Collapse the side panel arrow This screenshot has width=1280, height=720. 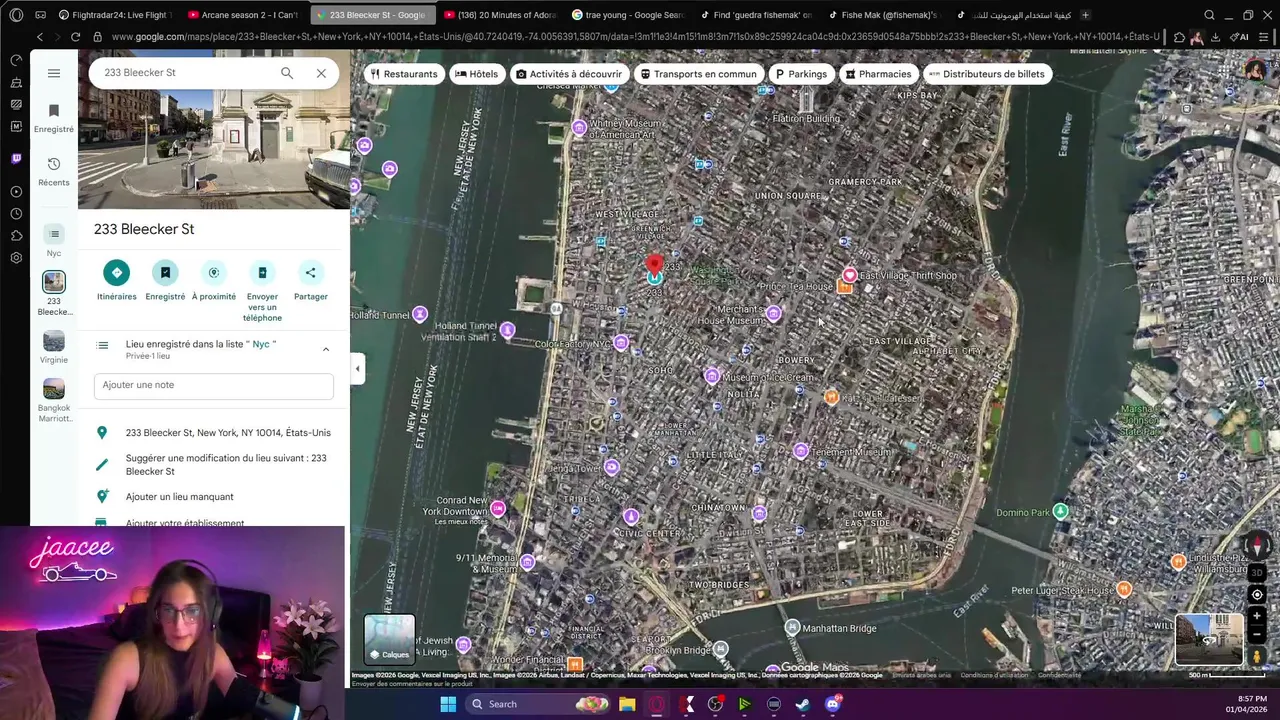(357, 368)
